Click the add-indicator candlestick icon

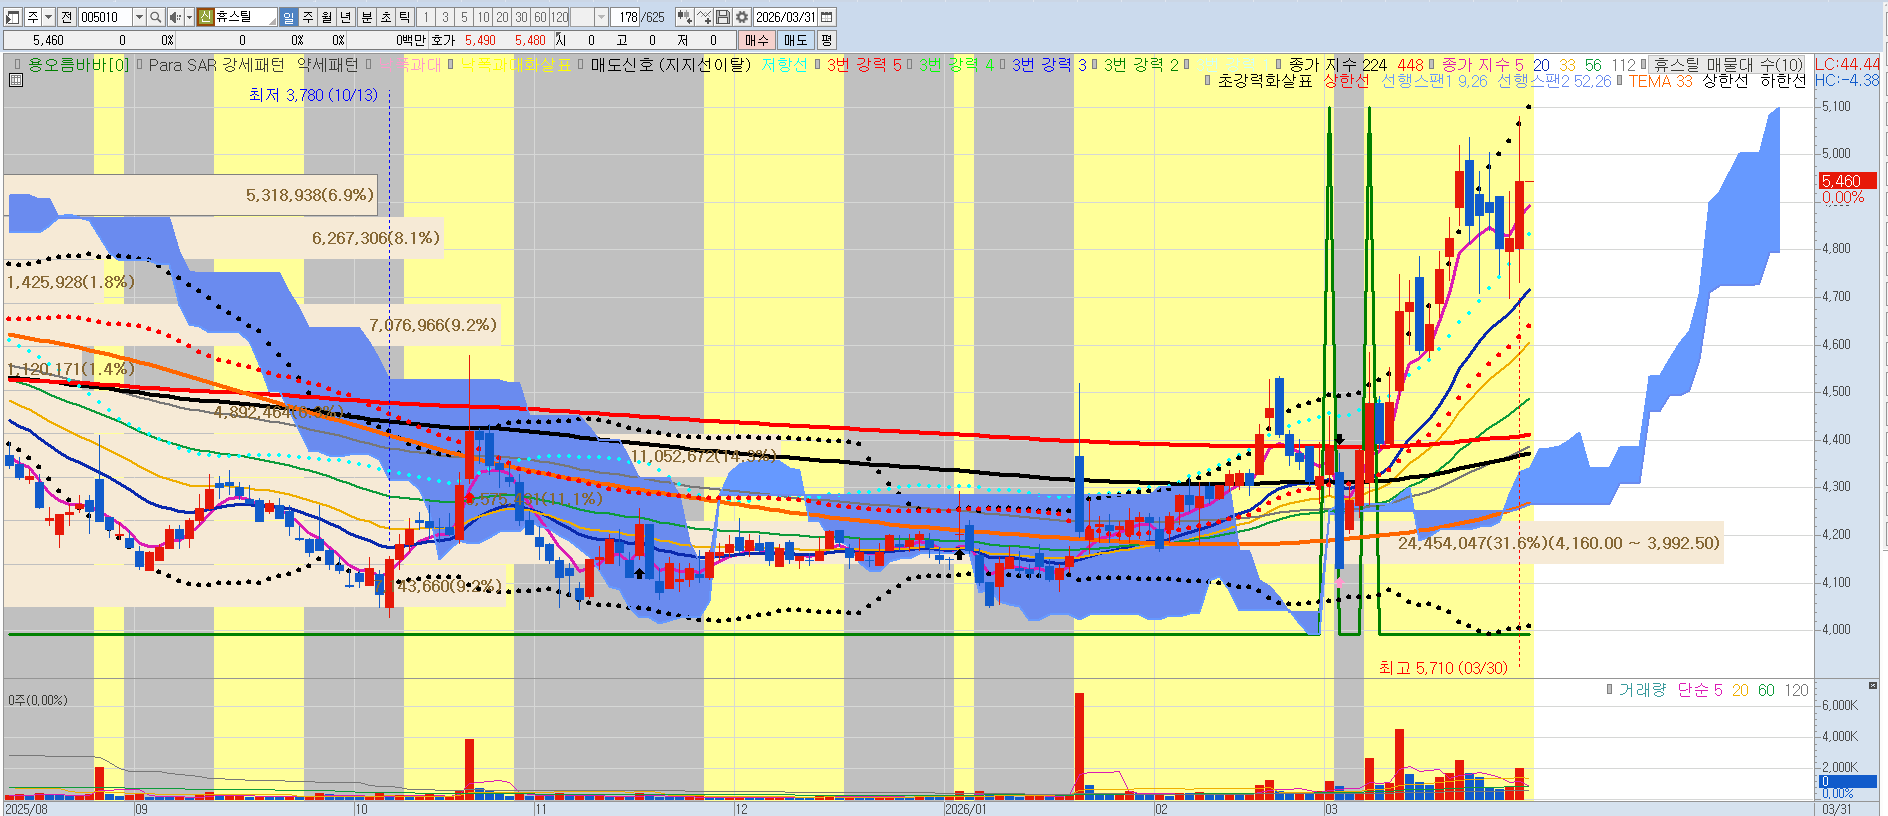[x=685, y=17]
